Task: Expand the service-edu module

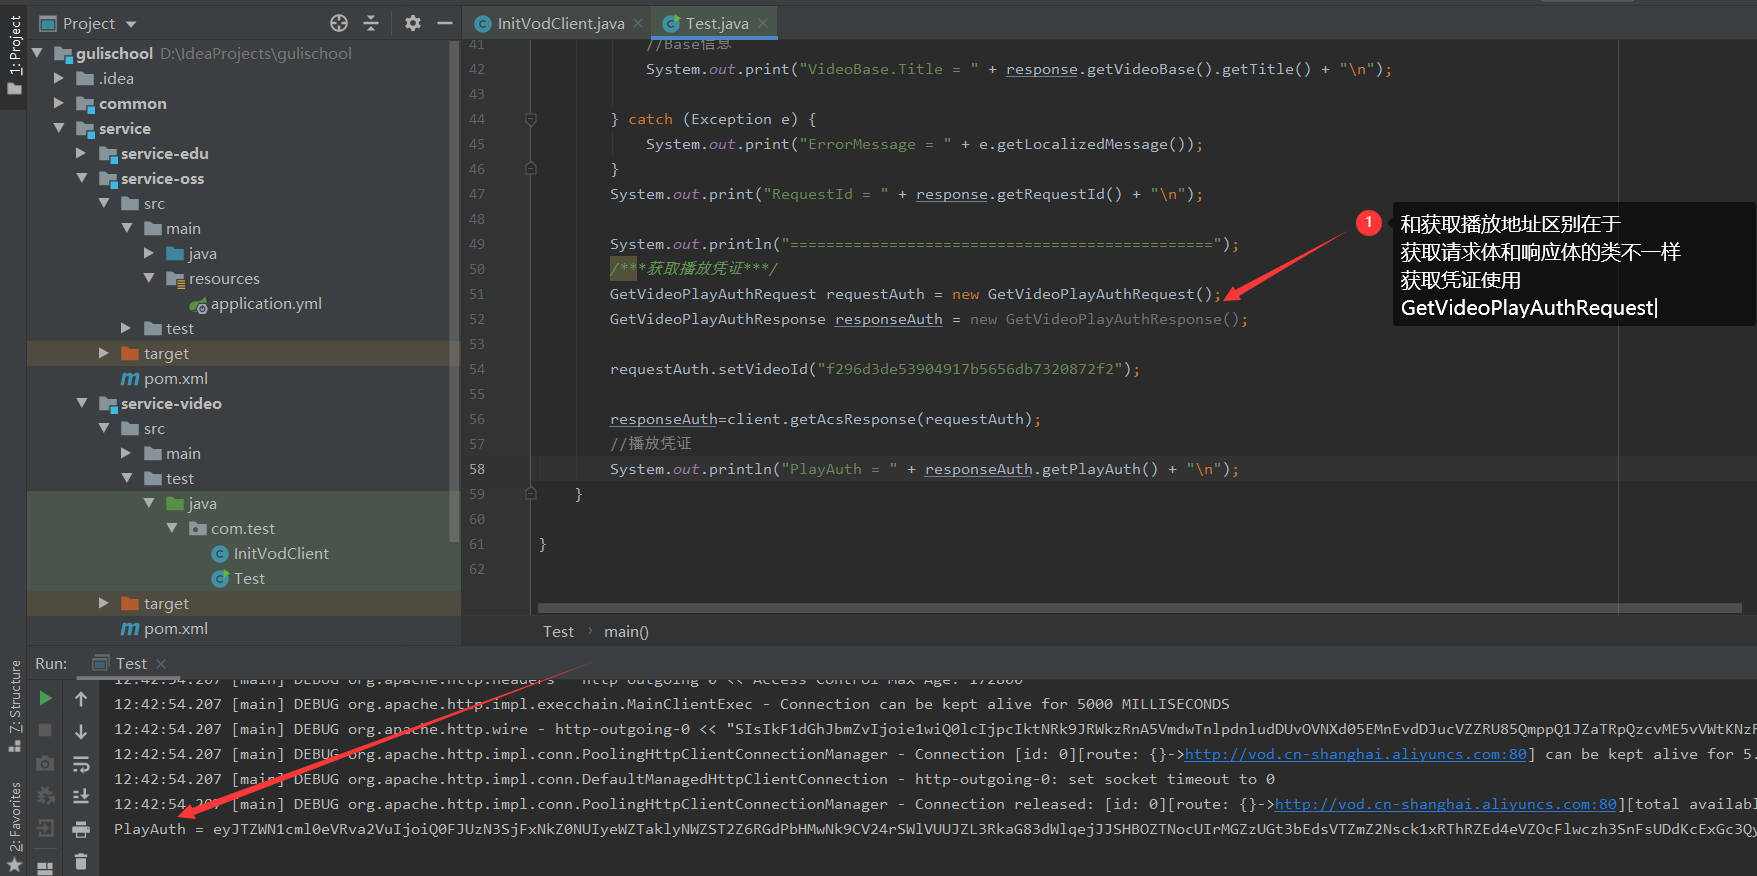Action: [82, 153]
